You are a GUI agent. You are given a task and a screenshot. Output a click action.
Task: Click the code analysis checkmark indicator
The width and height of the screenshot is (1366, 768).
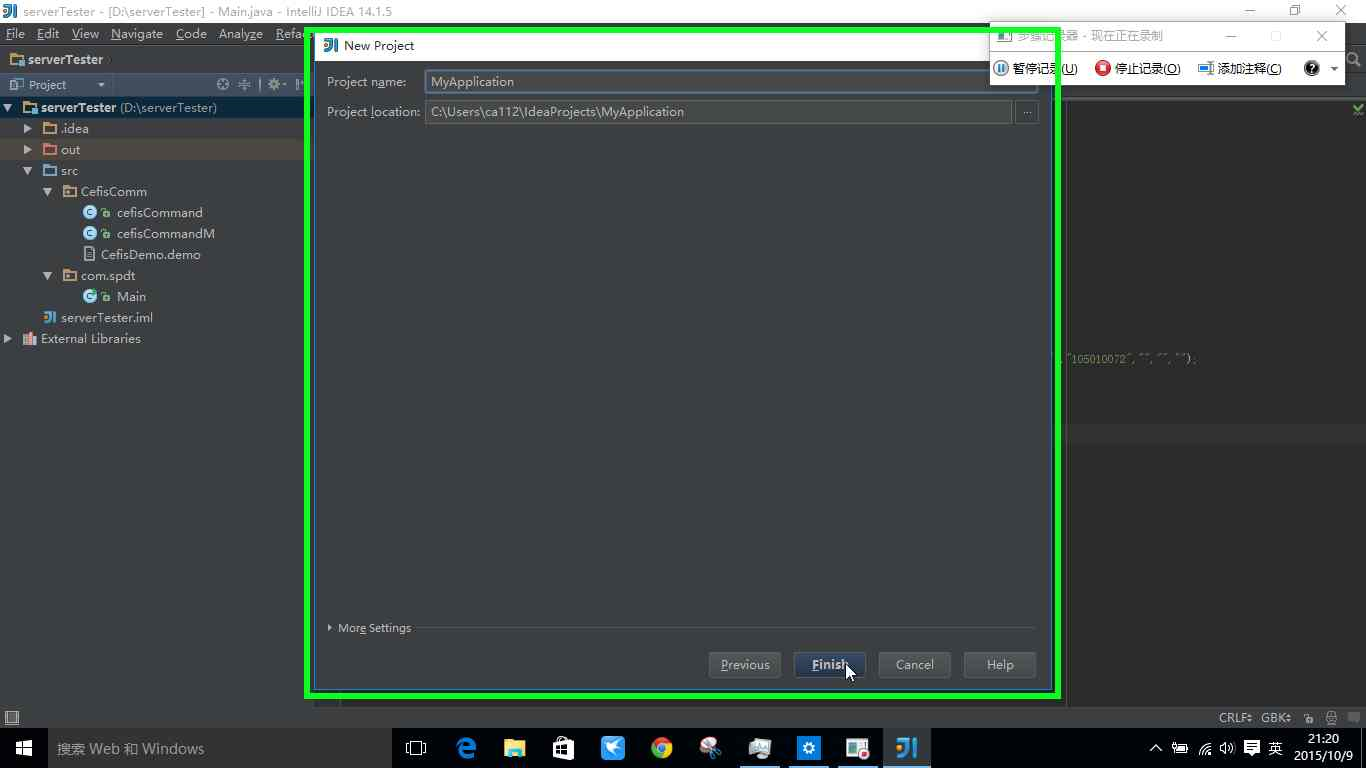(x=1358, y=108)
